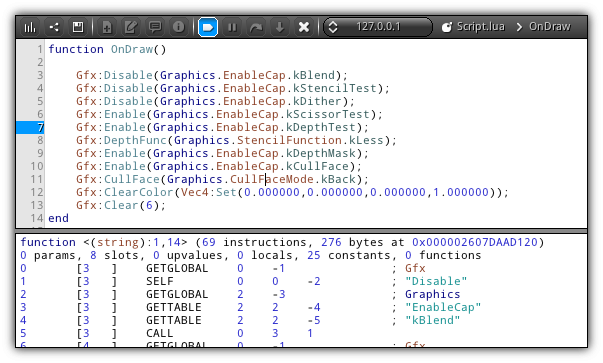This screenshot has height=363, width=603.
Task: Click 'Gfx:Clear(6);' in line 13
Action: click(x=121, y=205)
